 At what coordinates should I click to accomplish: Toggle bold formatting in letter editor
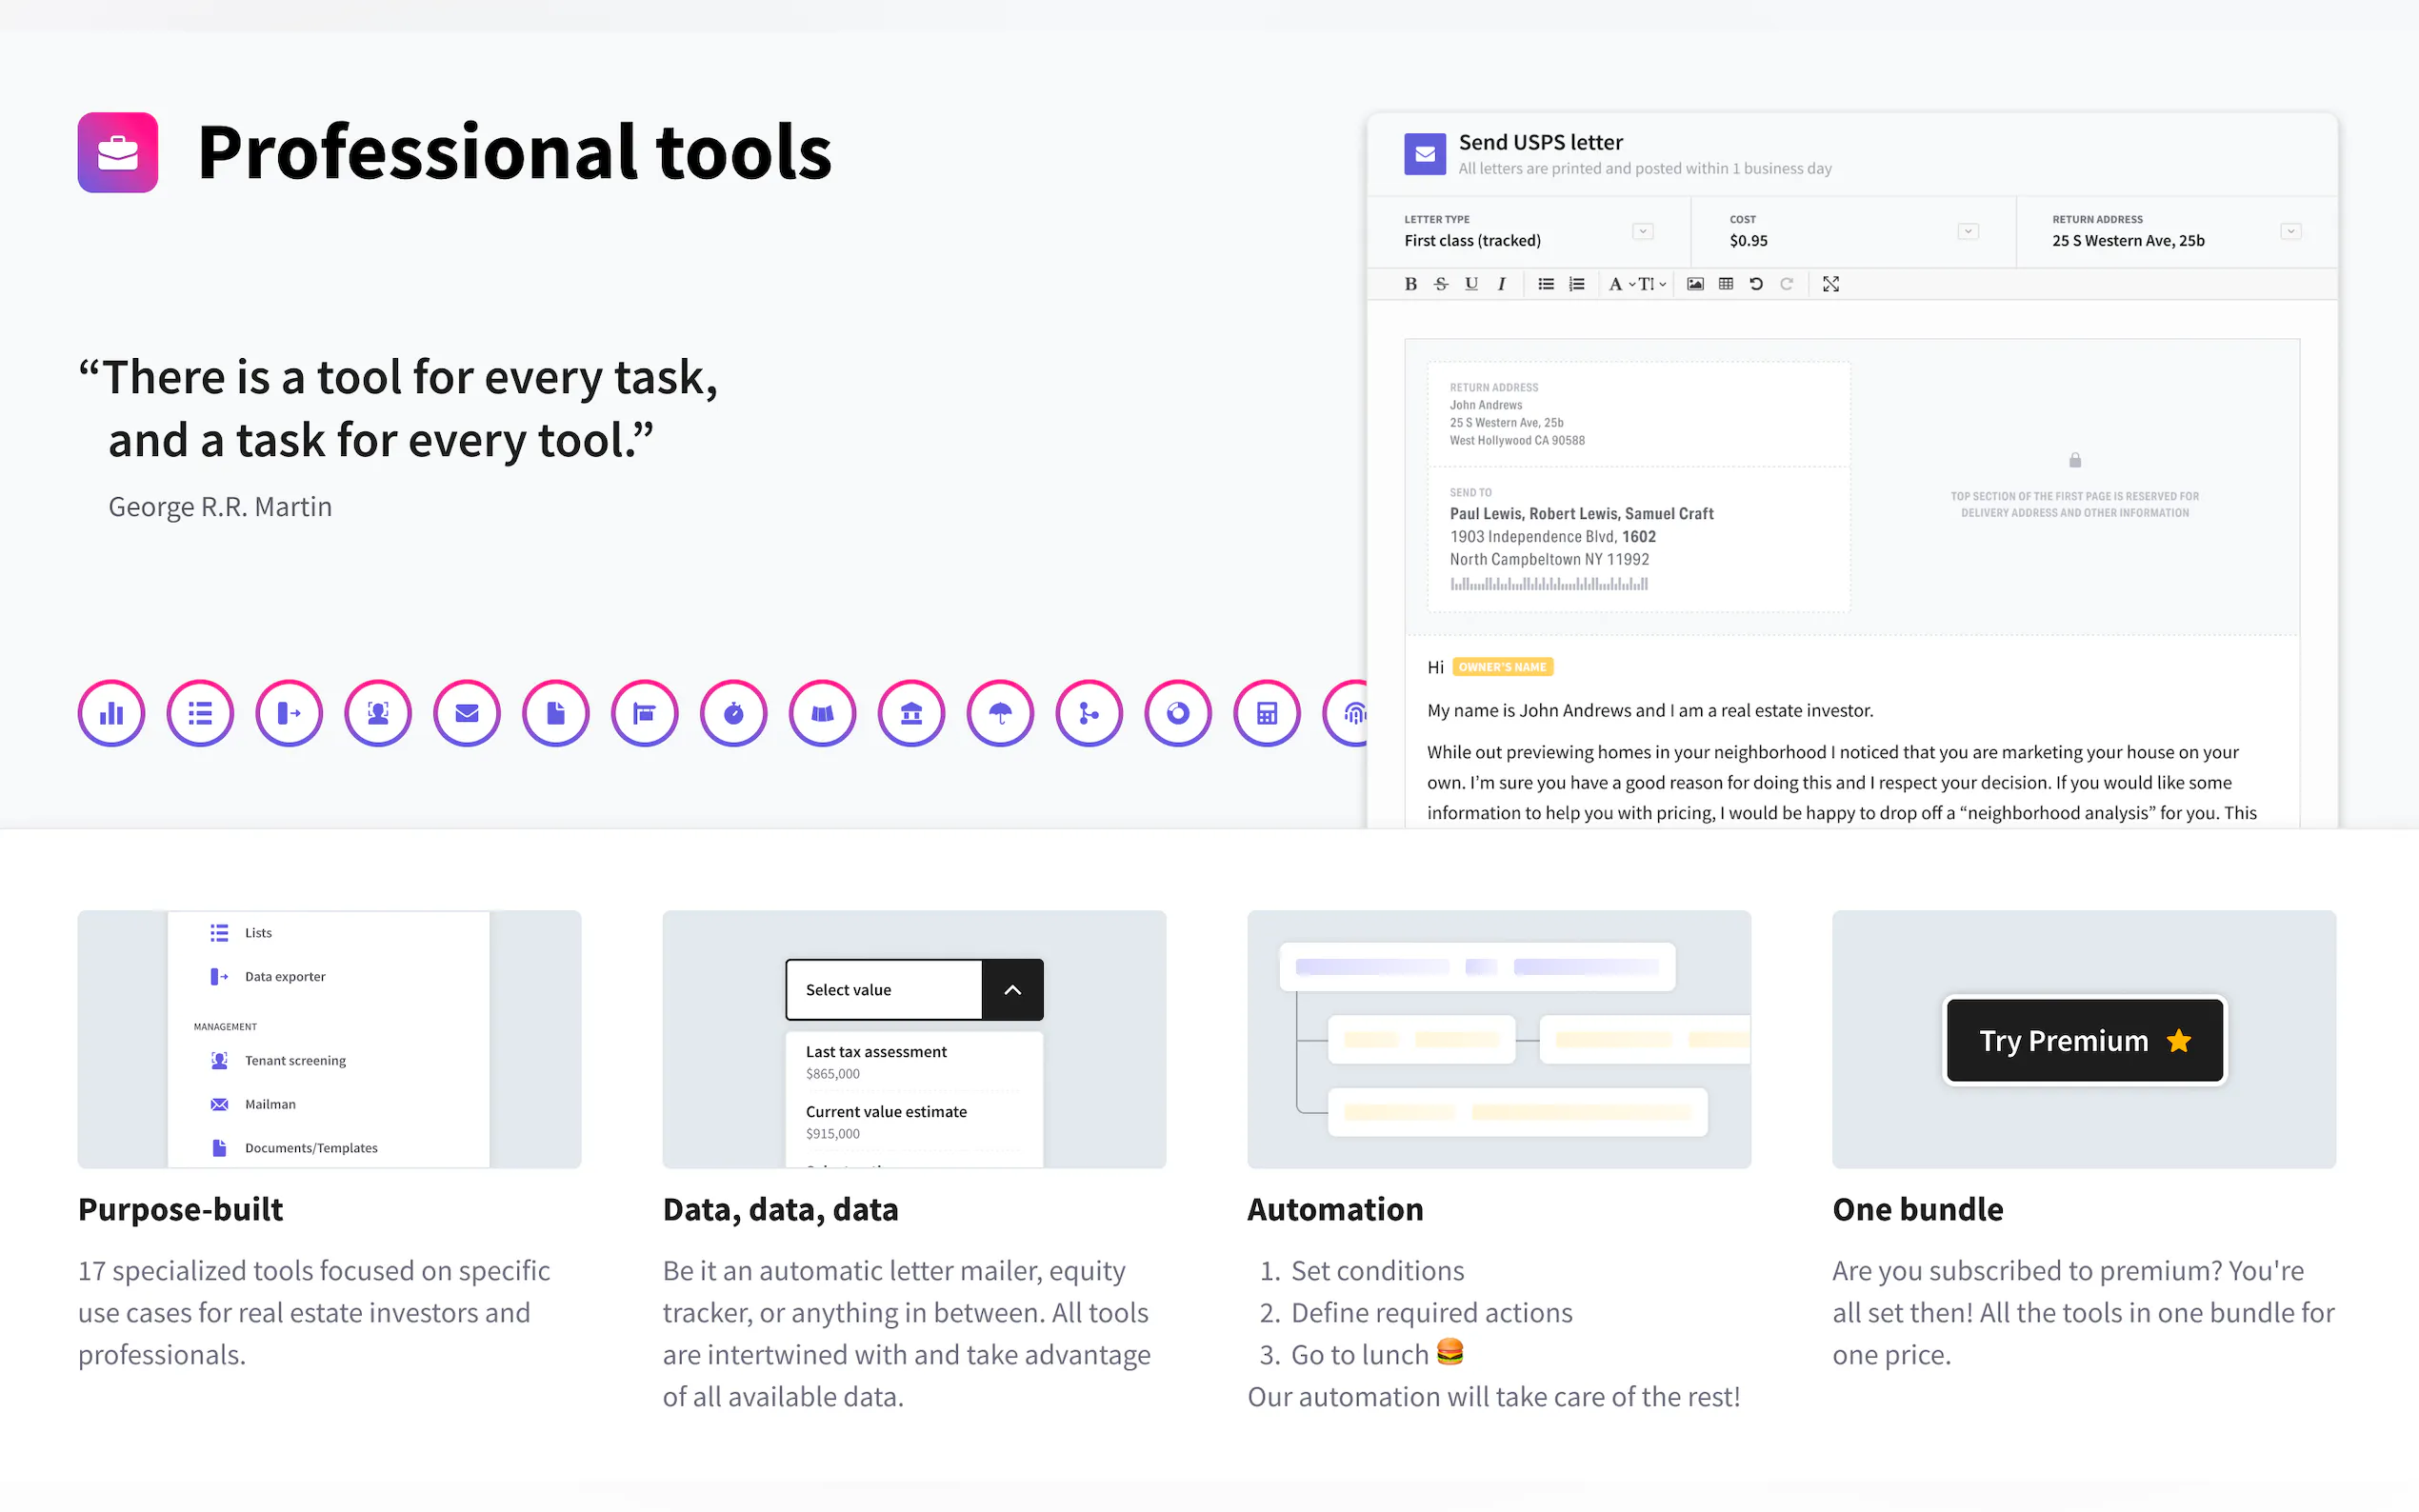(x=1410, y=284)
